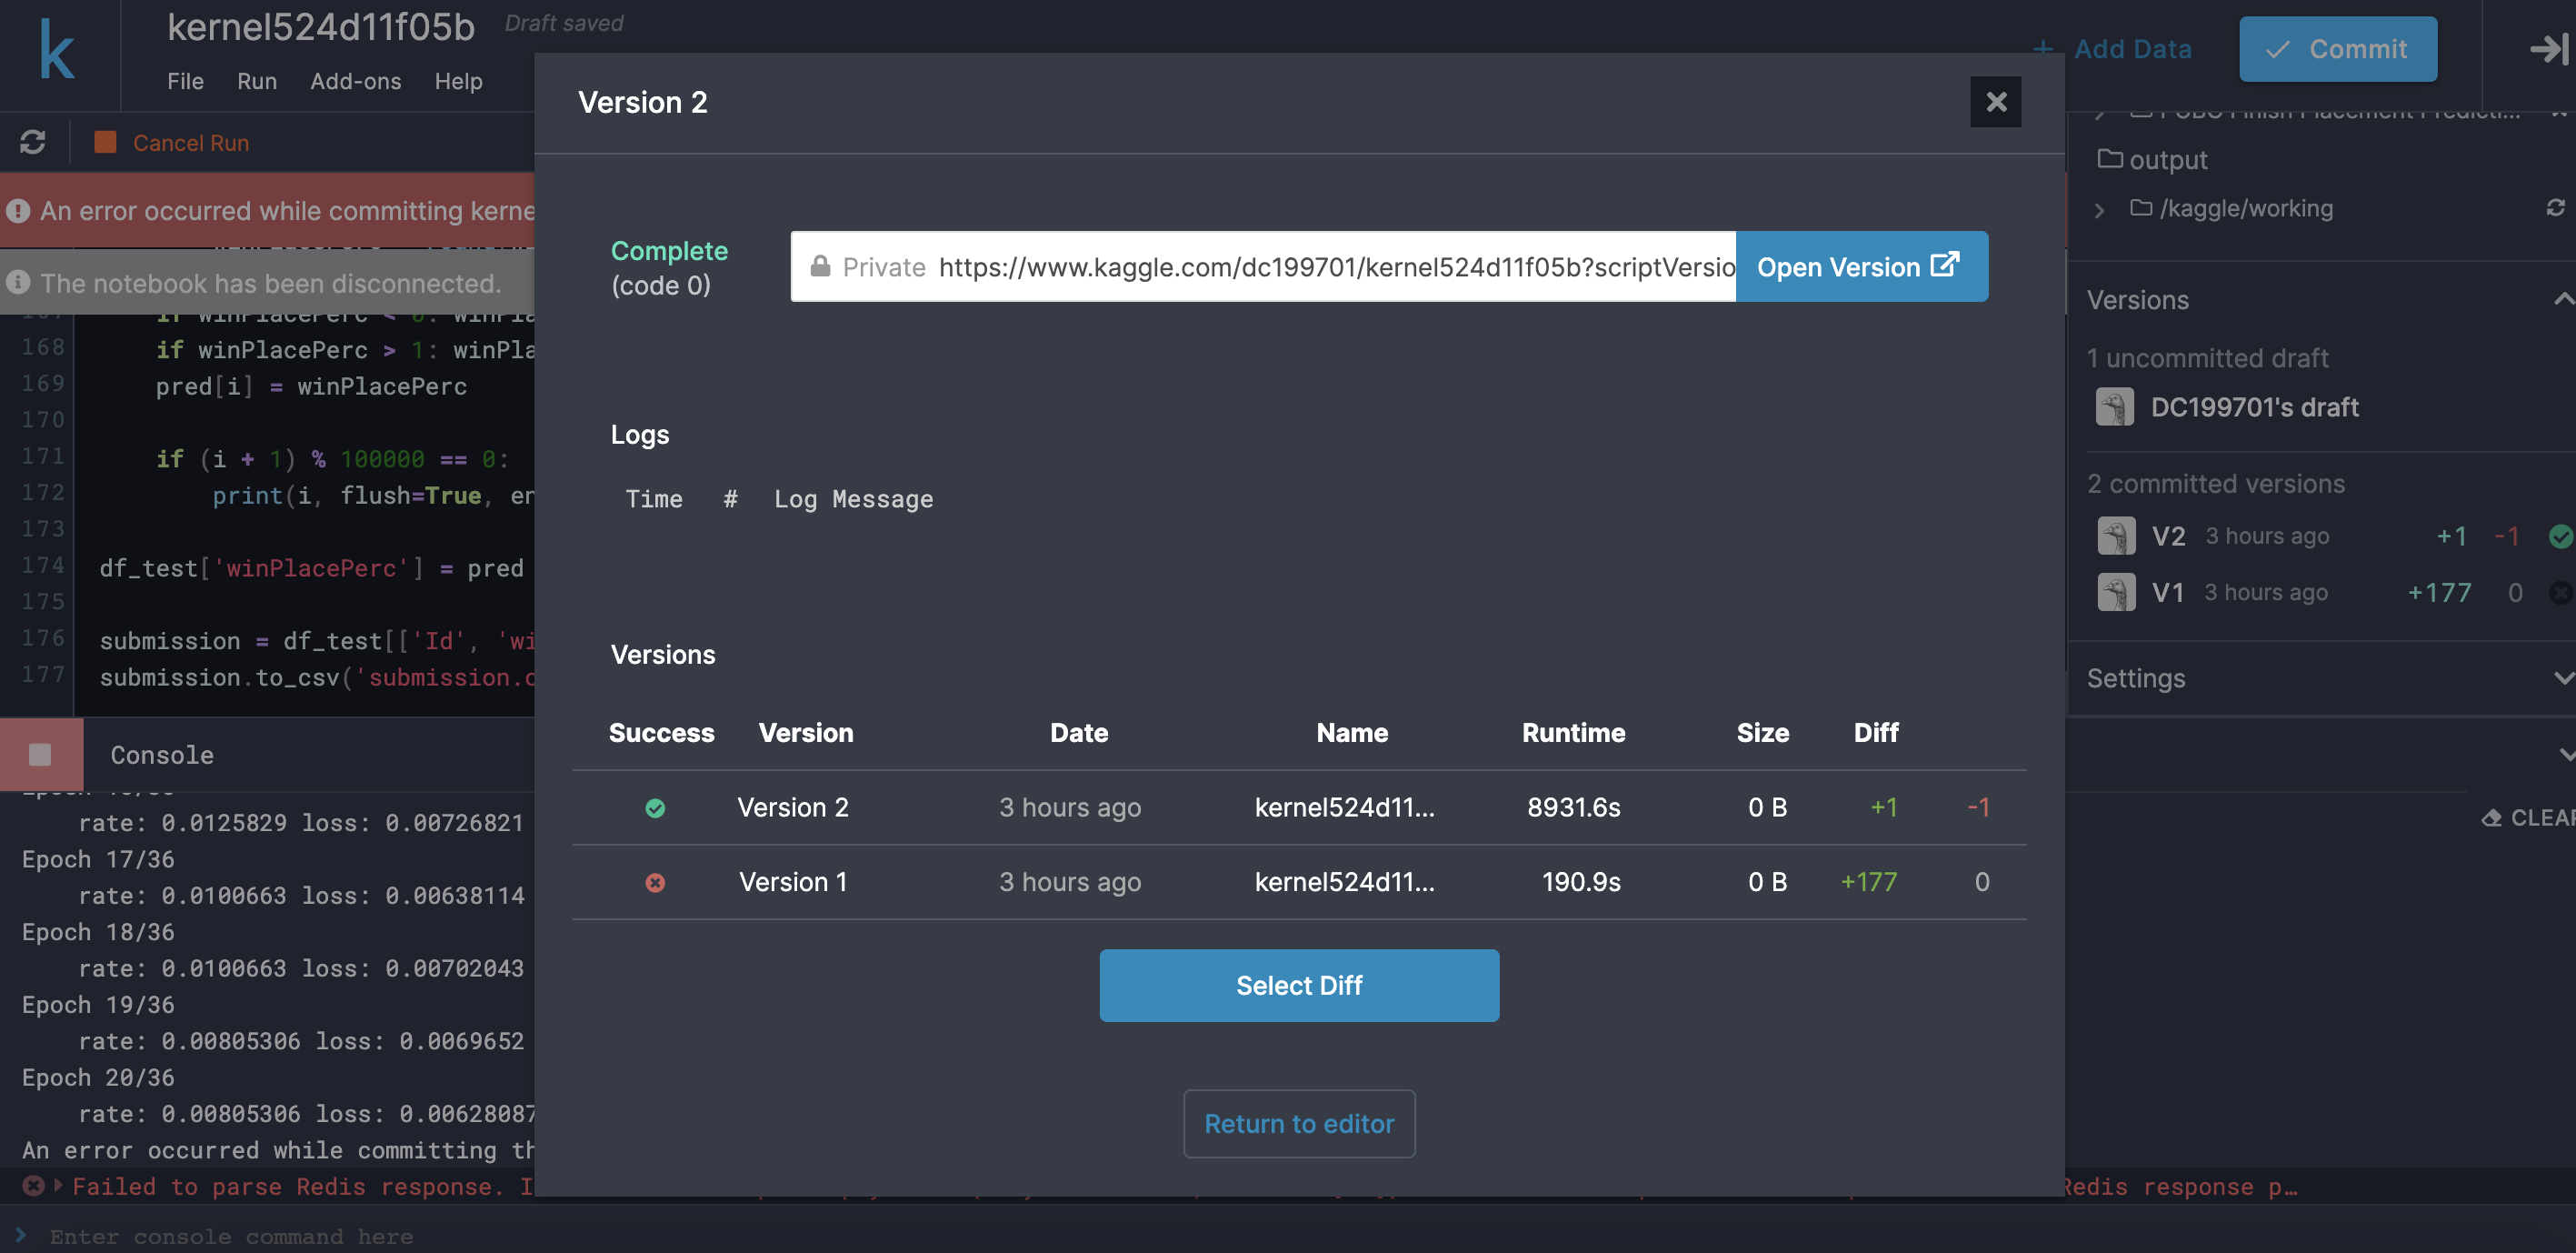Click V1's red failure icon

(2561, 592)
